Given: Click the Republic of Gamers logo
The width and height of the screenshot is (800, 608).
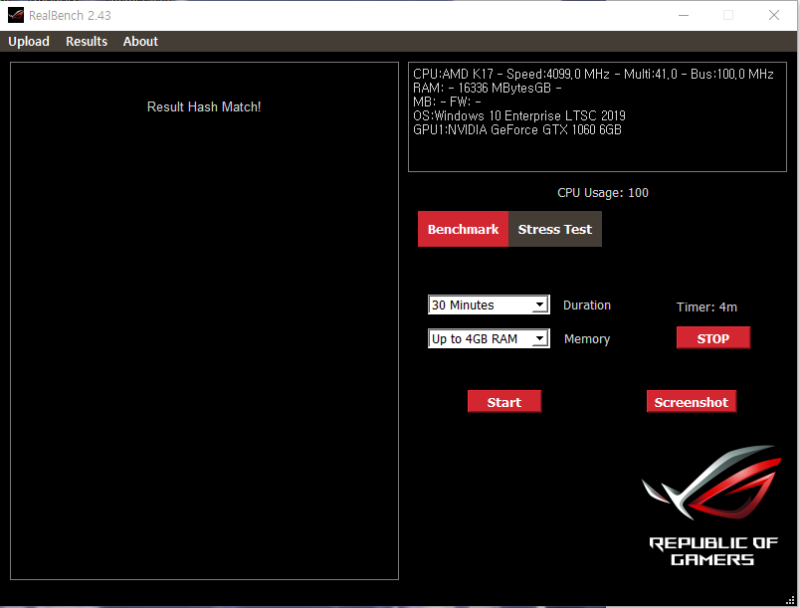Looking at the screenshot, I should (712, 506).
